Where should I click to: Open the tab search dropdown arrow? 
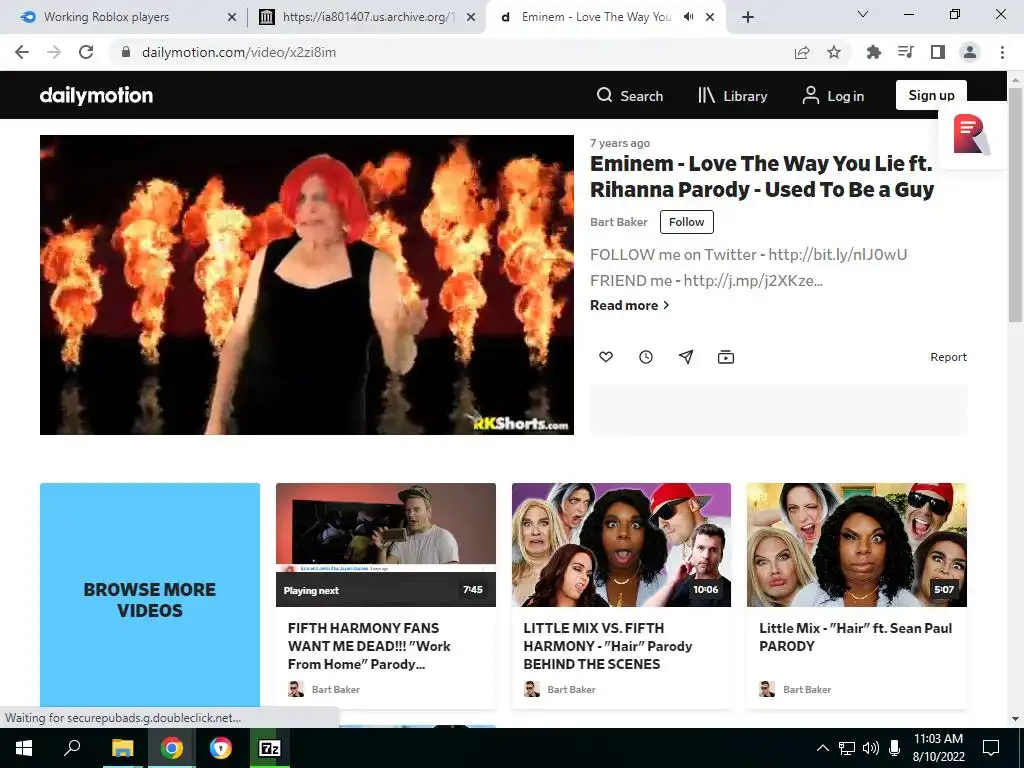click(863, 14)
